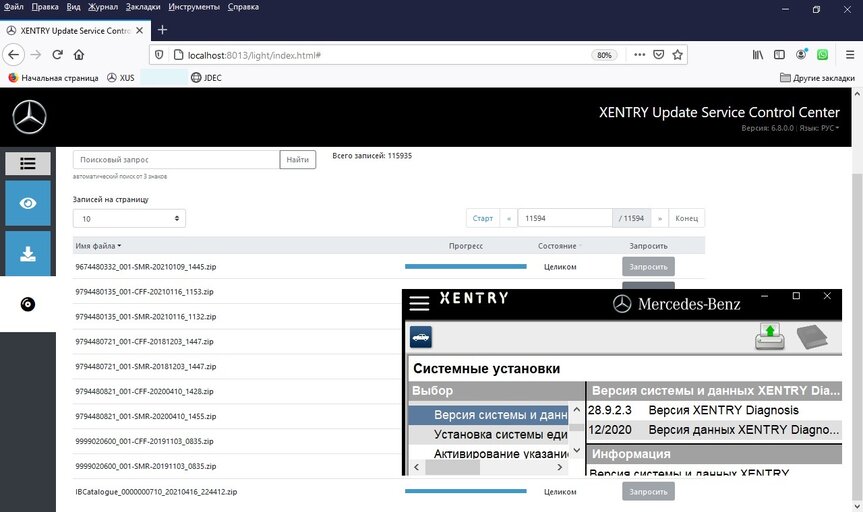This screenshot has height=512, width=863.
Task: Click the car icon in XENTRY window
Action: [421, 337]
